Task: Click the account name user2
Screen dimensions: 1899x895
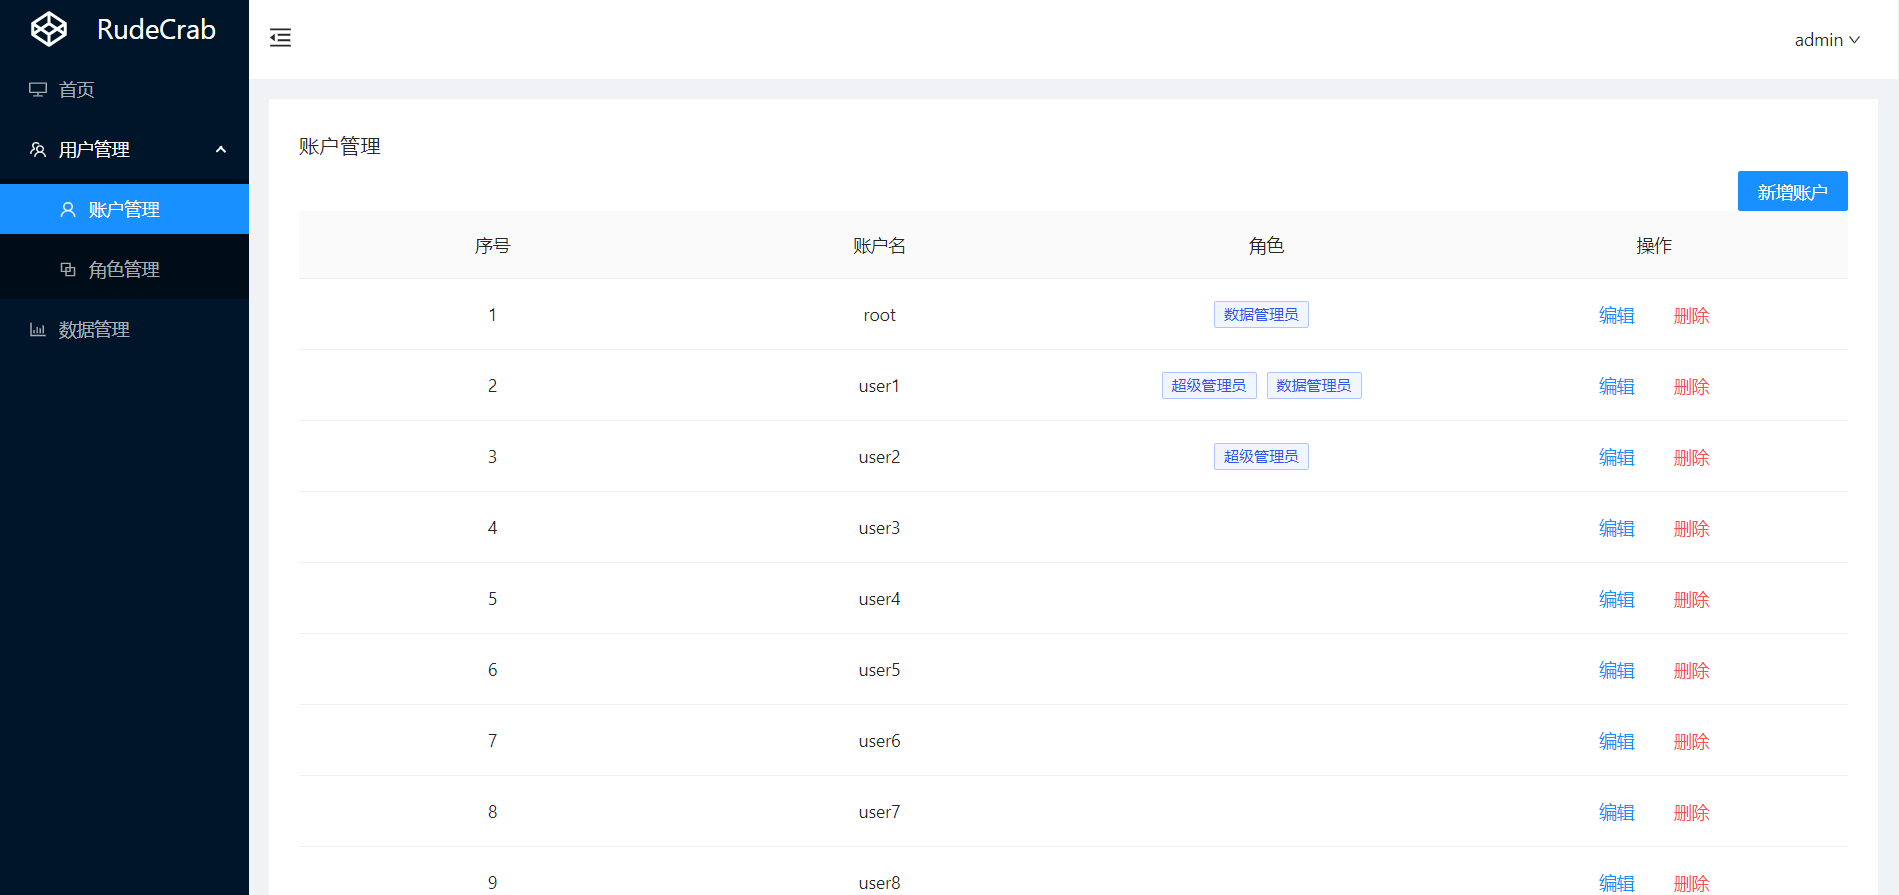Action: 879,457
